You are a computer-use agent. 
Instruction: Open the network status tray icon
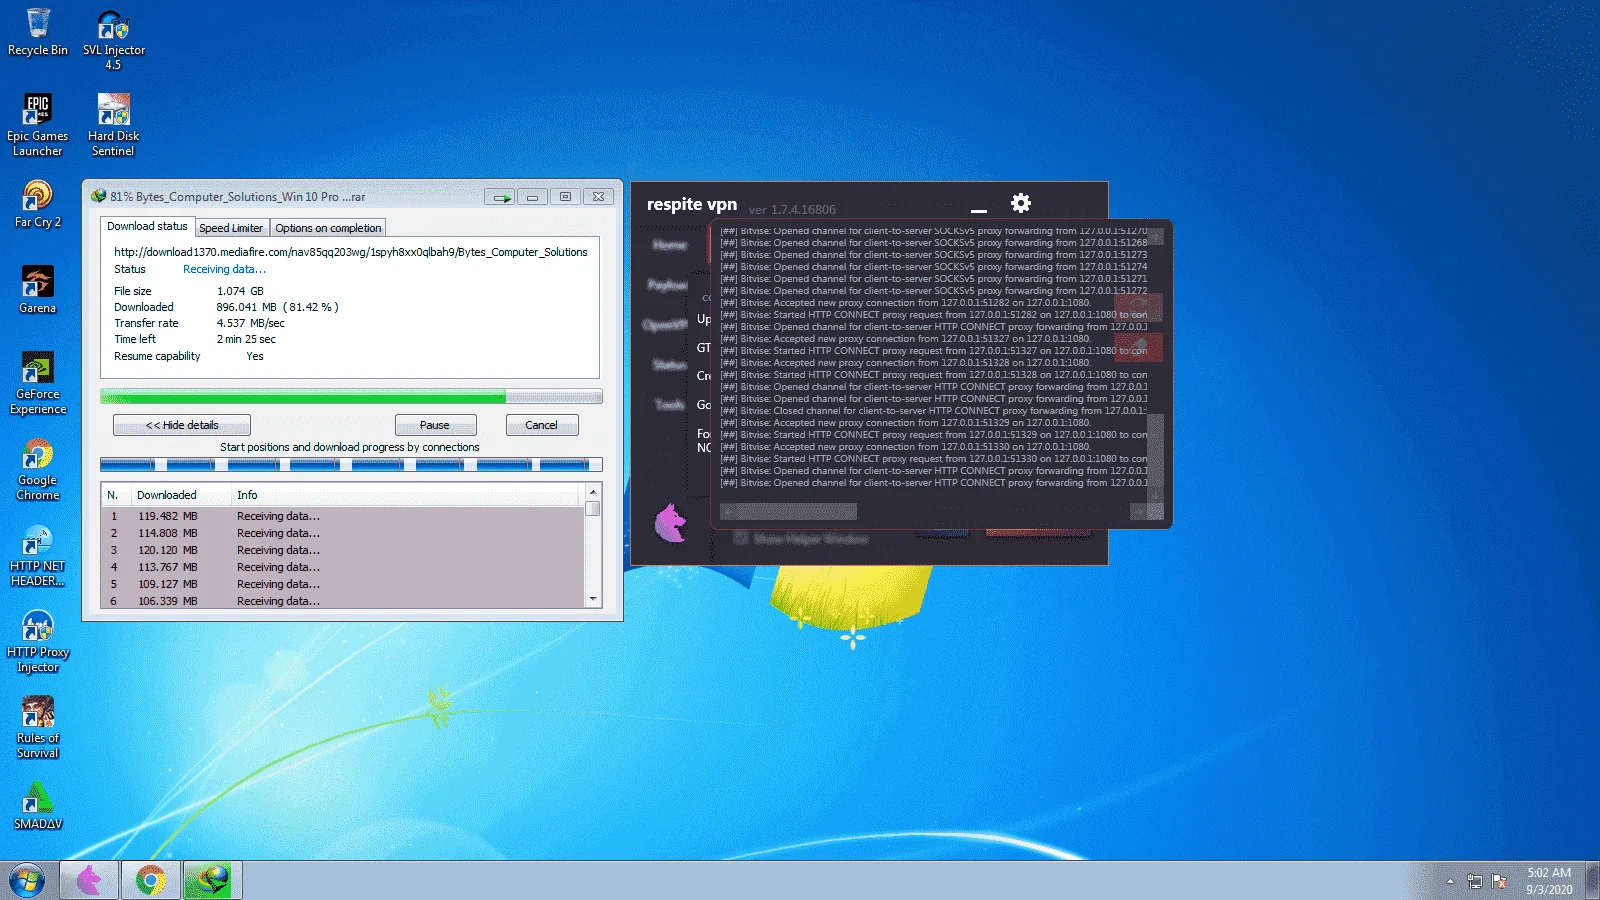(1474, 881)
